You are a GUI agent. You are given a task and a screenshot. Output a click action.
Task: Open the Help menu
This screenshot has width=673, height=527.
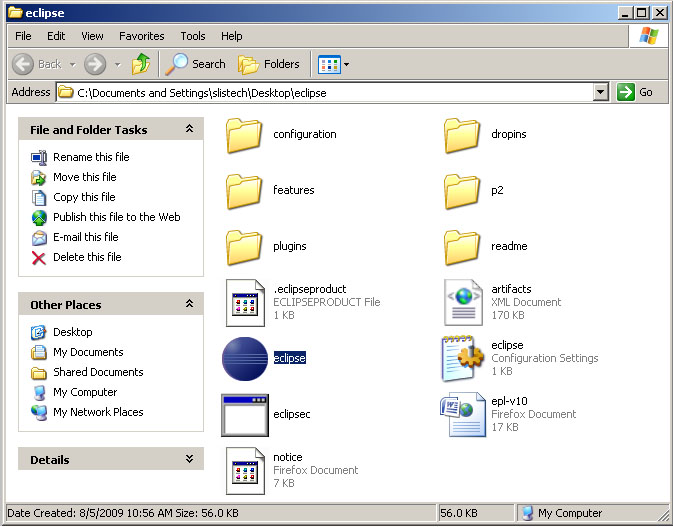pos(232,36)
